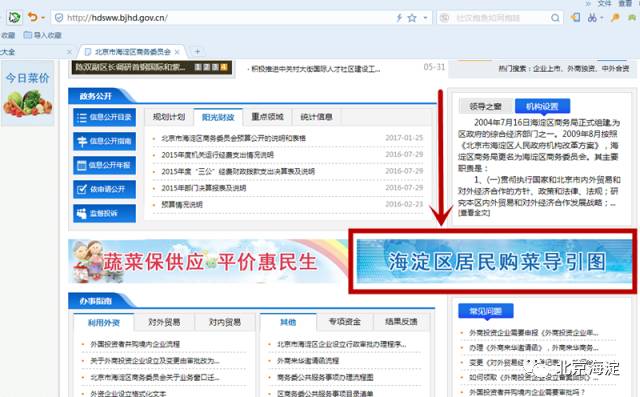Switch to the 统计信息 tab

click(316, 117)
